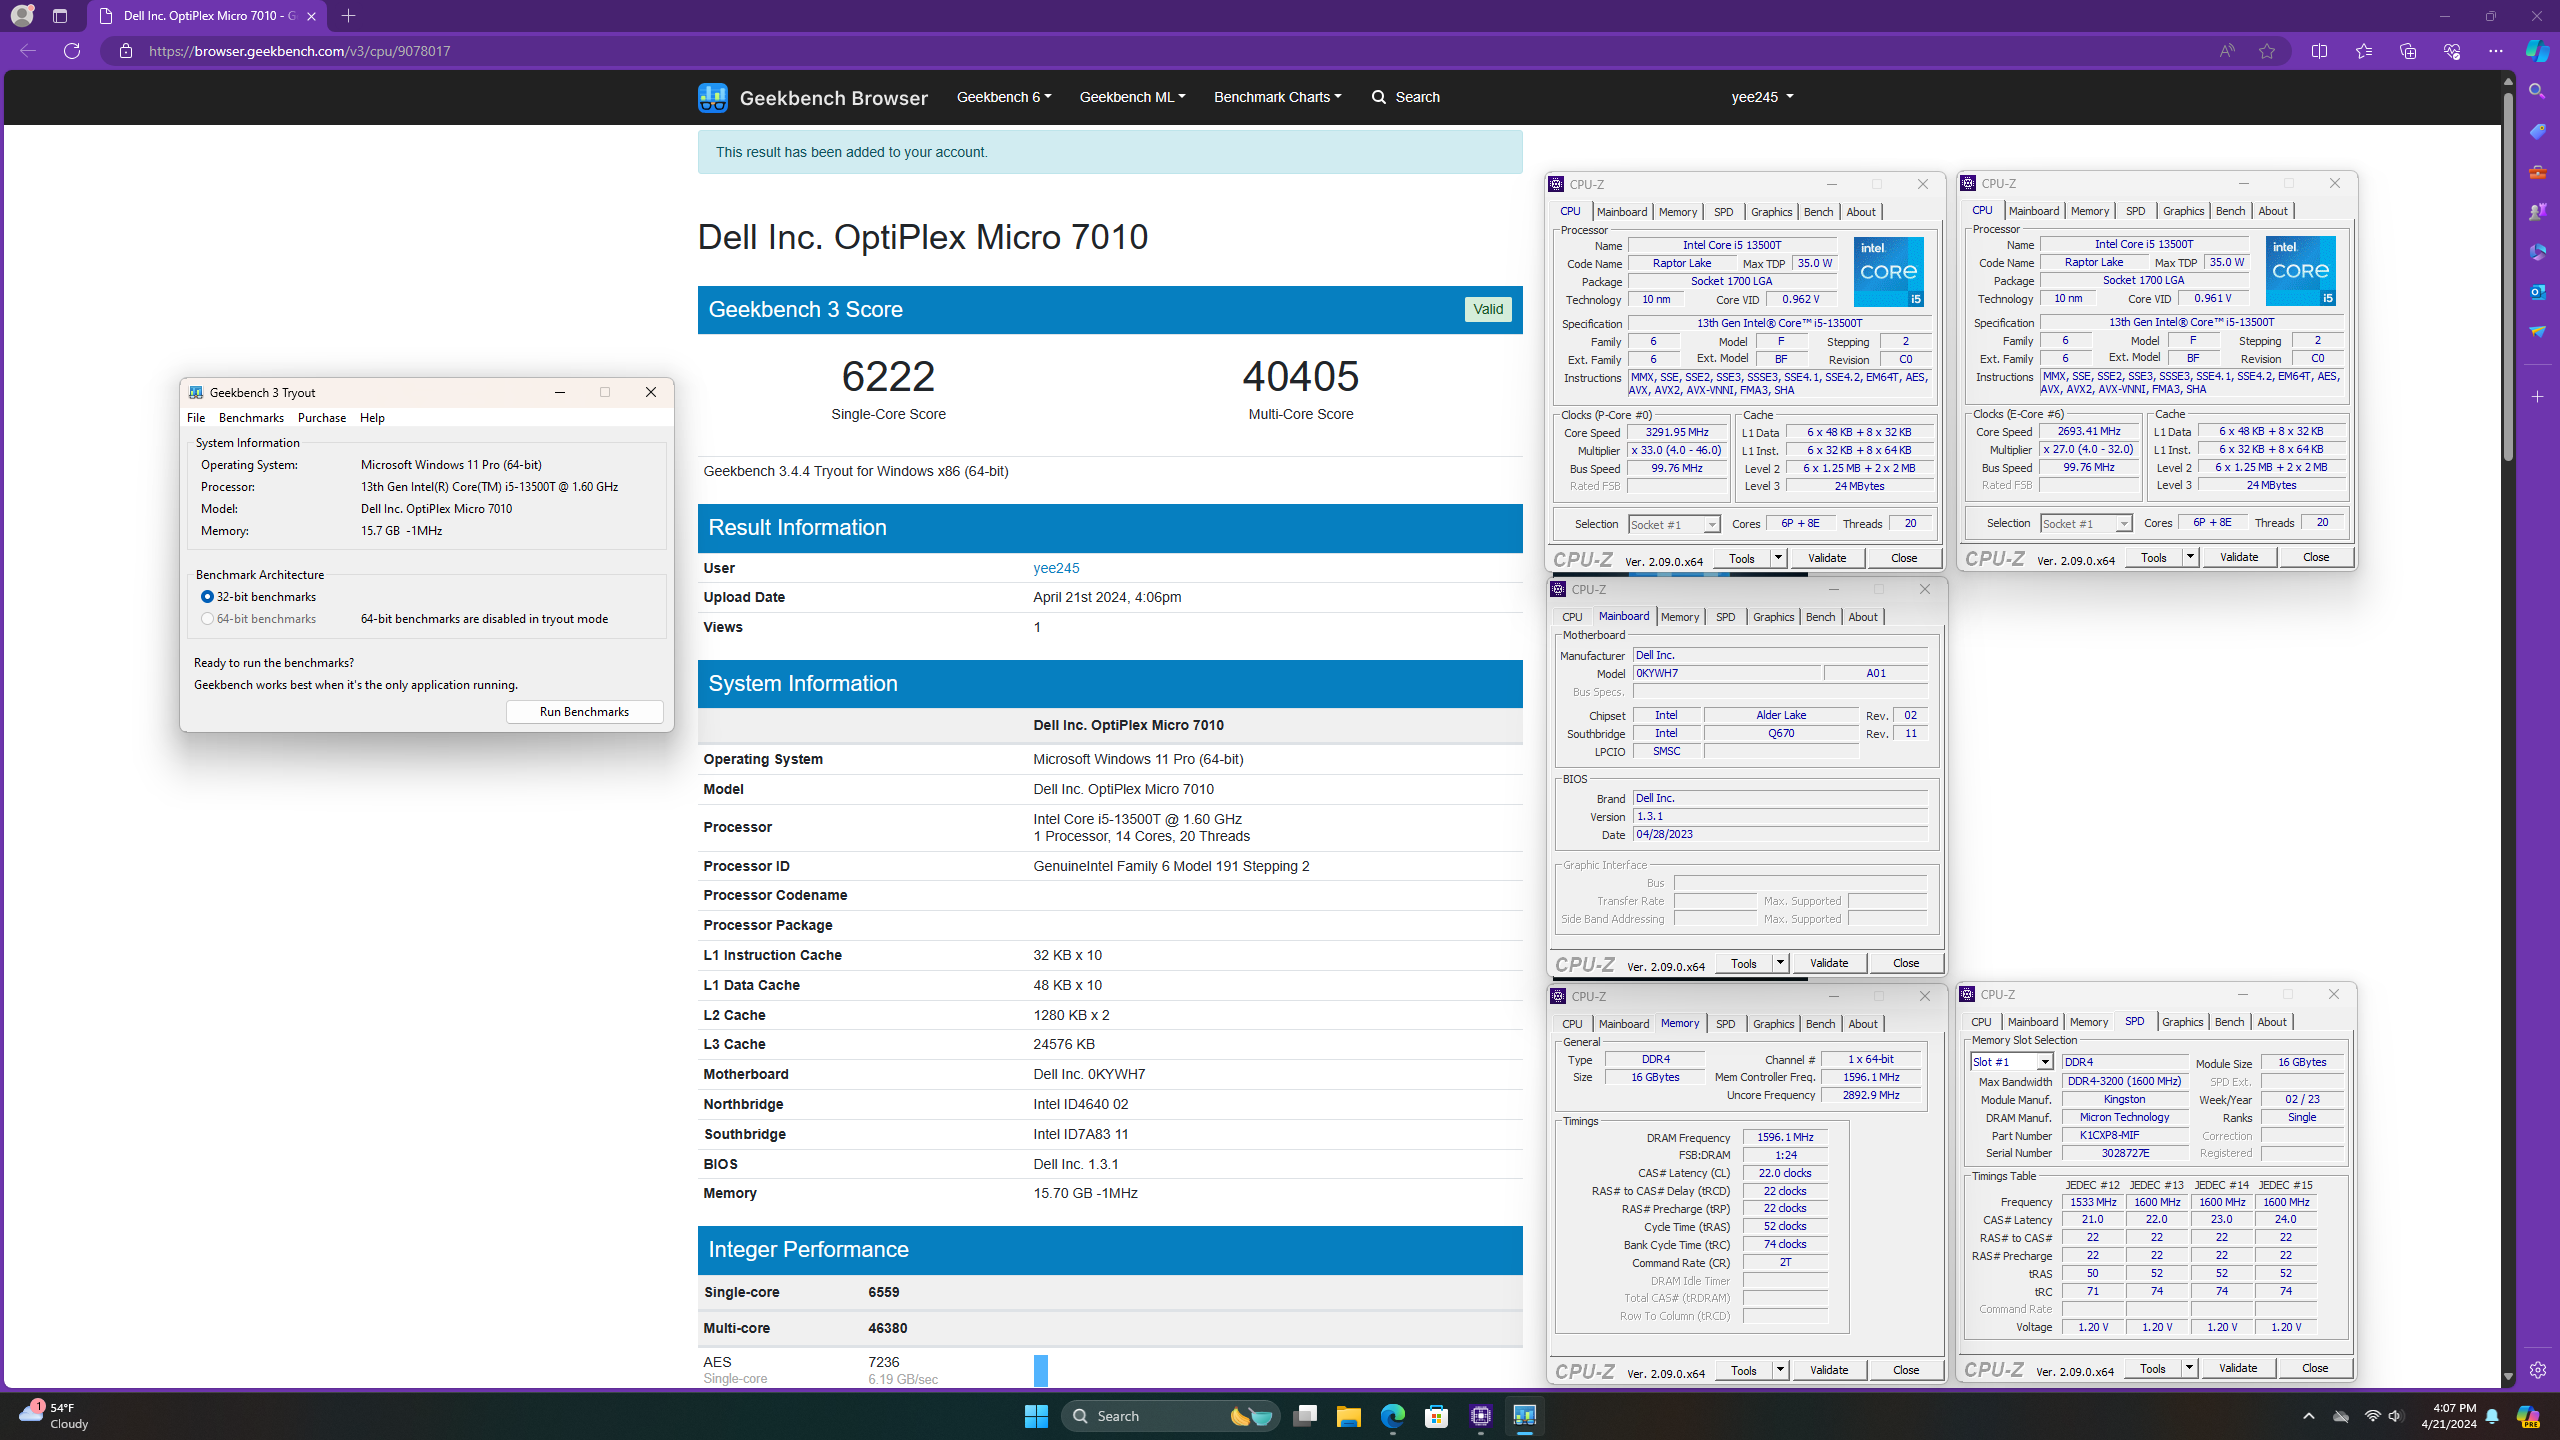Click Validate in the CPU-Z Memory window
The width and height of the screenshot is (2560, 1440).
point(1829,1370)
